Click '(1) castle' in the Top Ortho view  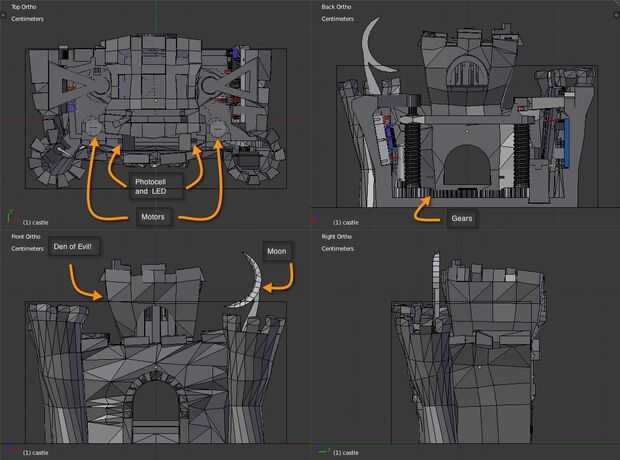click(x=36, y=222)
